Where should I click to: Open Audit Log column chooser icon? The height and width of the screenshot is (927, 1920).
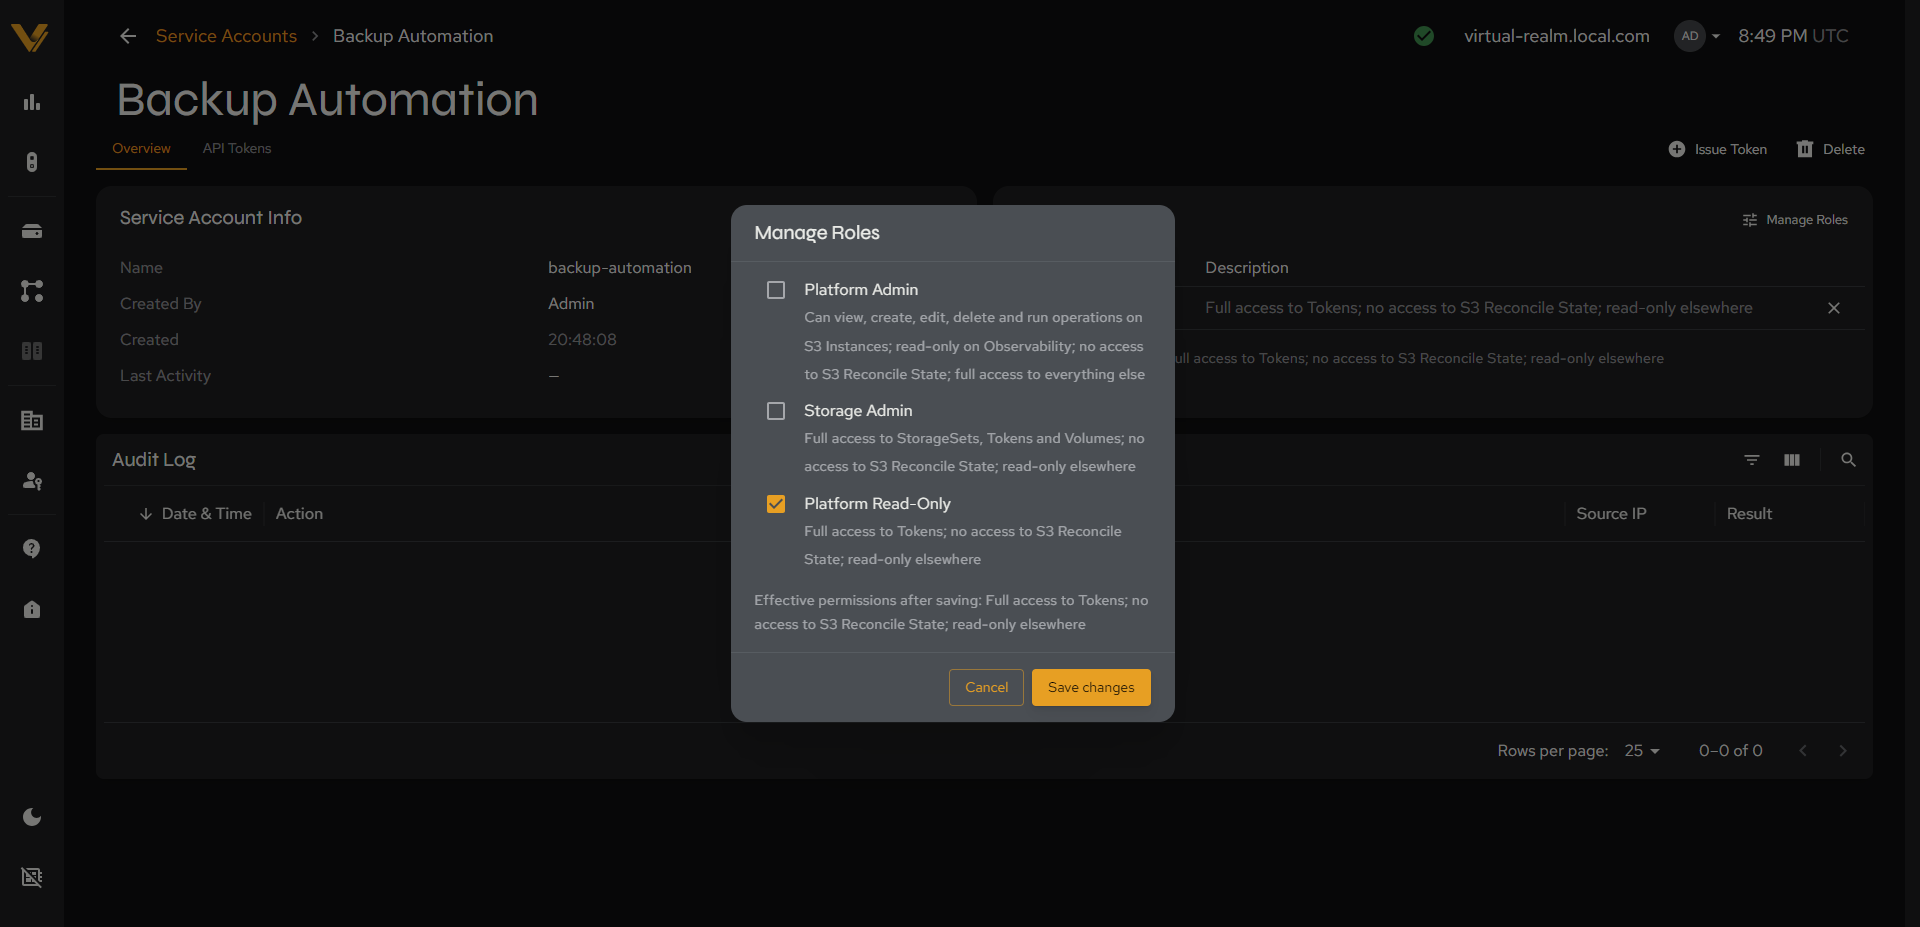[x=1792, y=460]
